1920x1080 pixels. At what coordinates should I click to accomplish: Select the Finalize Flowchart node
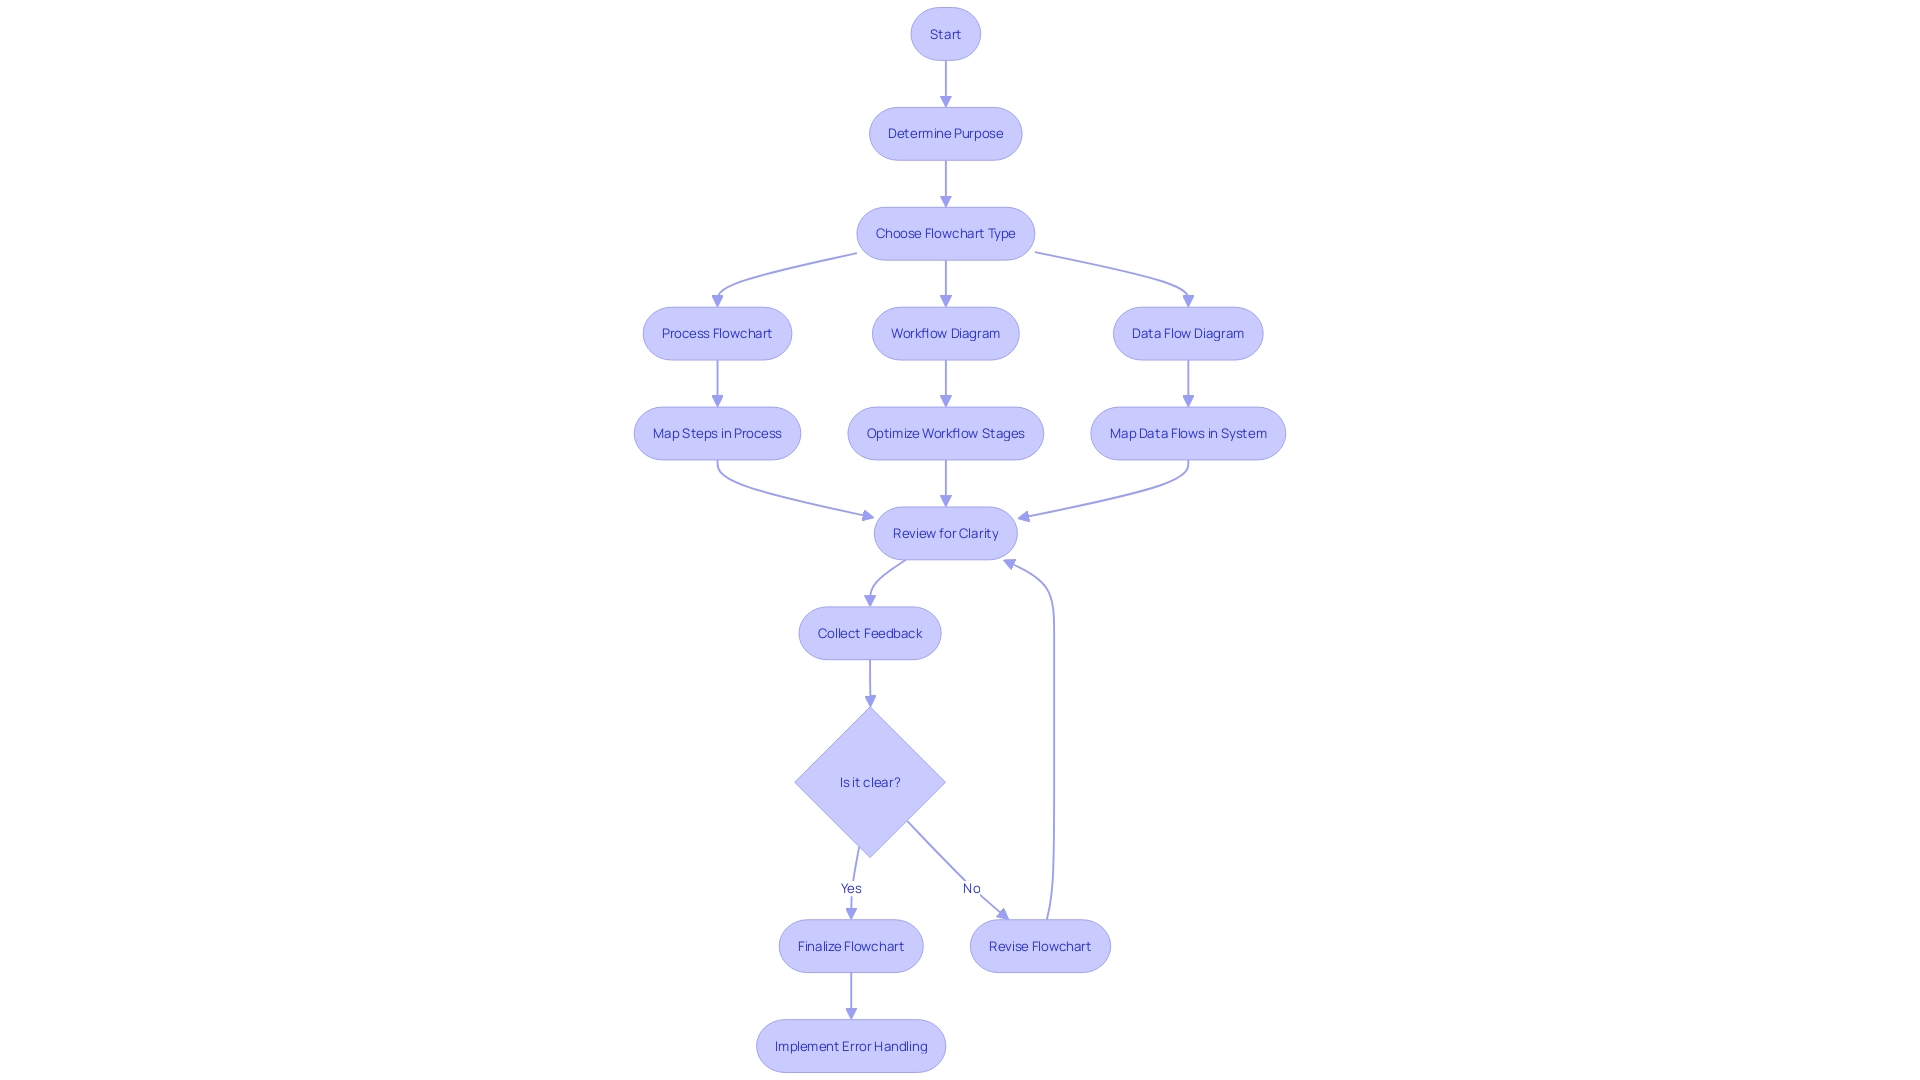(x=849, y=945)
